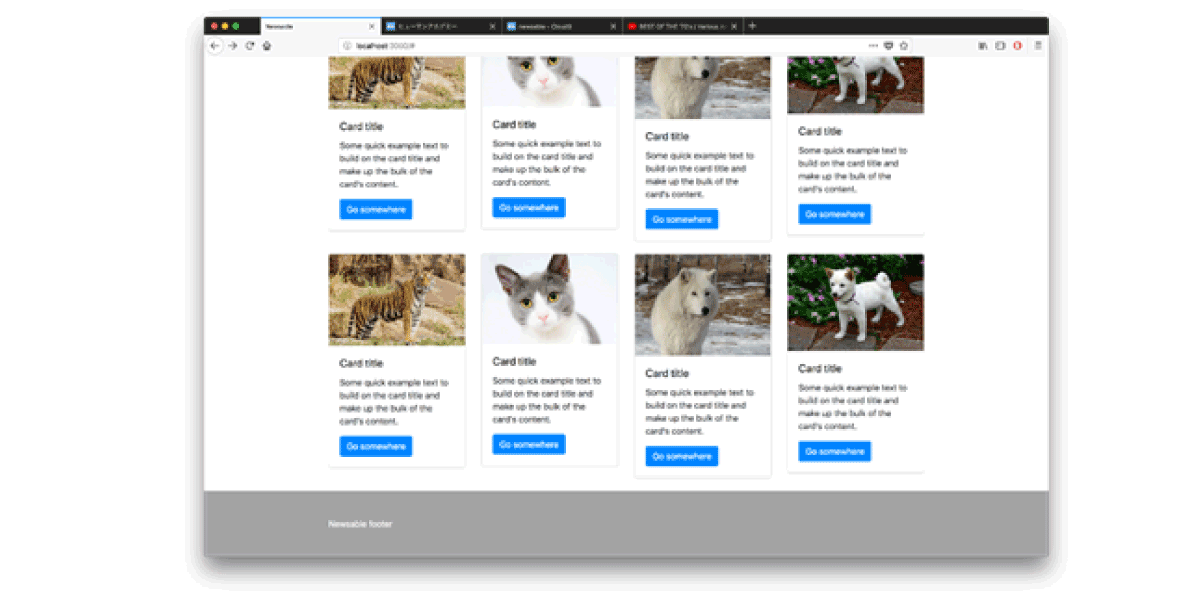Open the hamburger menu icon
Screen dimensions: 1200x600
1038,46
